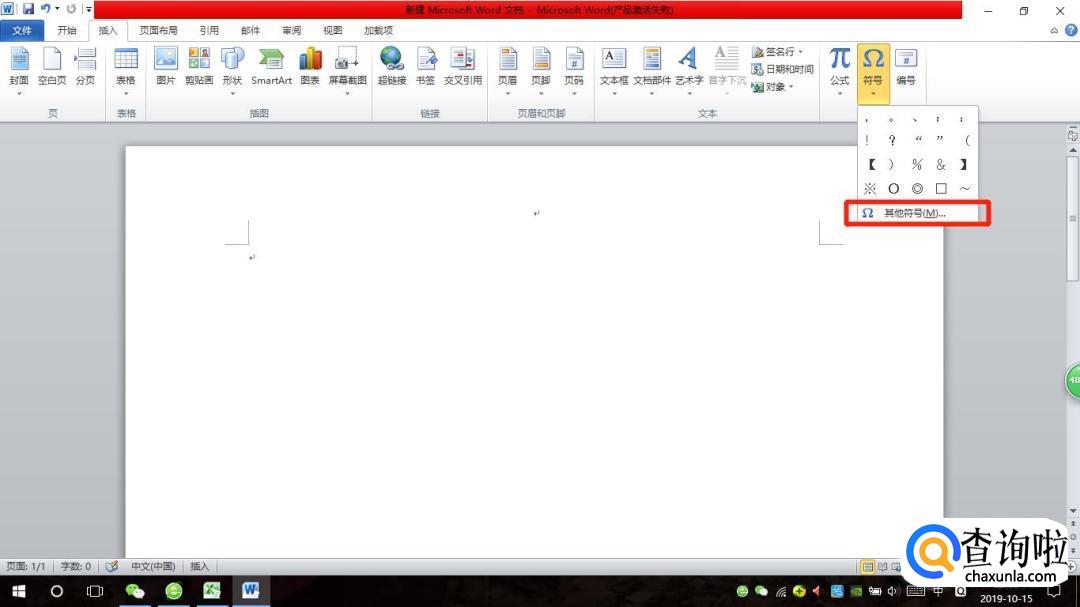Open the File (文件) tab

point(22,30)
